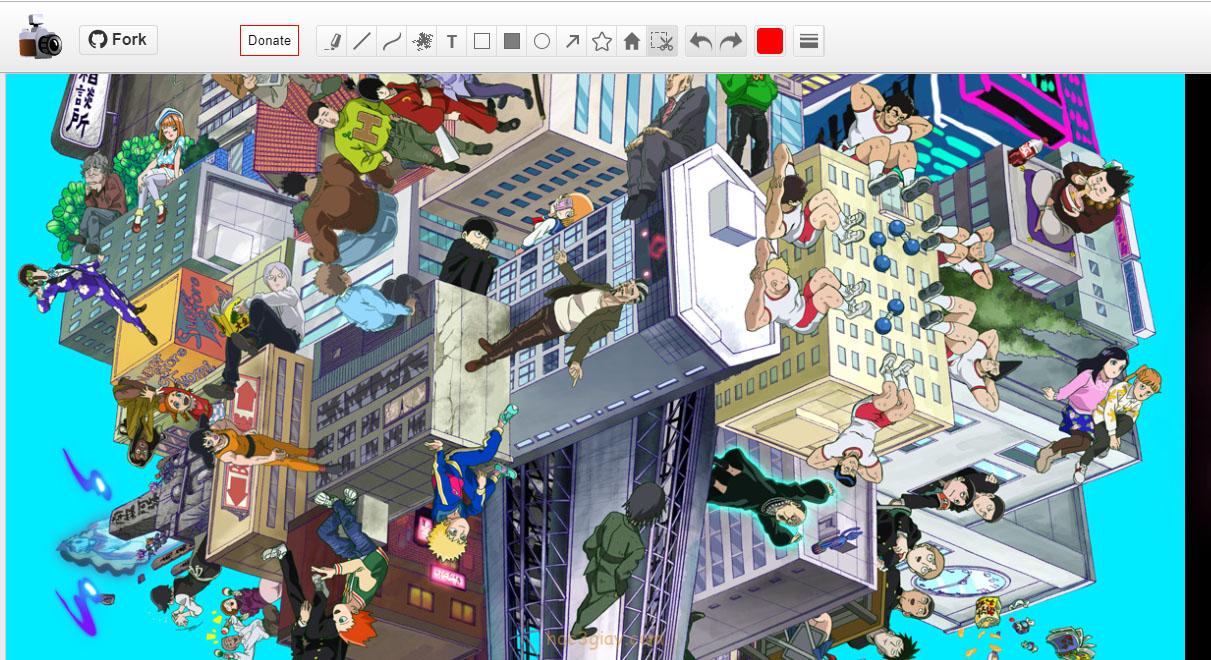Choose the circle shape tool

pos(542,41)
